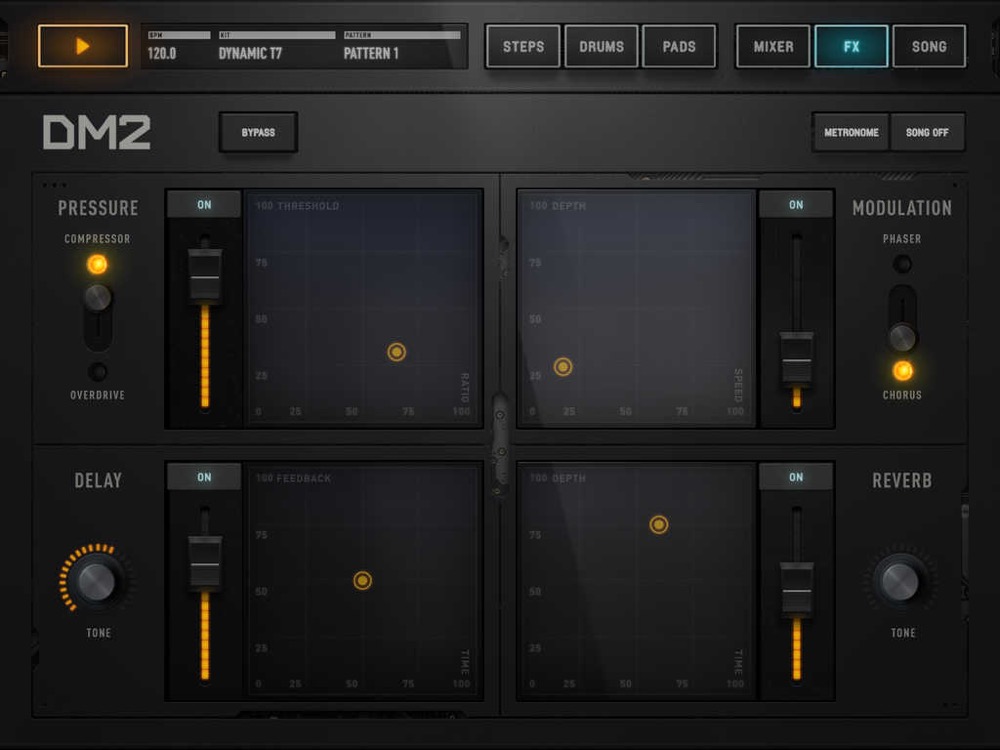Click the Phaser indicator light
The width and height of the screenshot is (1000, 750).
point(902,264)
